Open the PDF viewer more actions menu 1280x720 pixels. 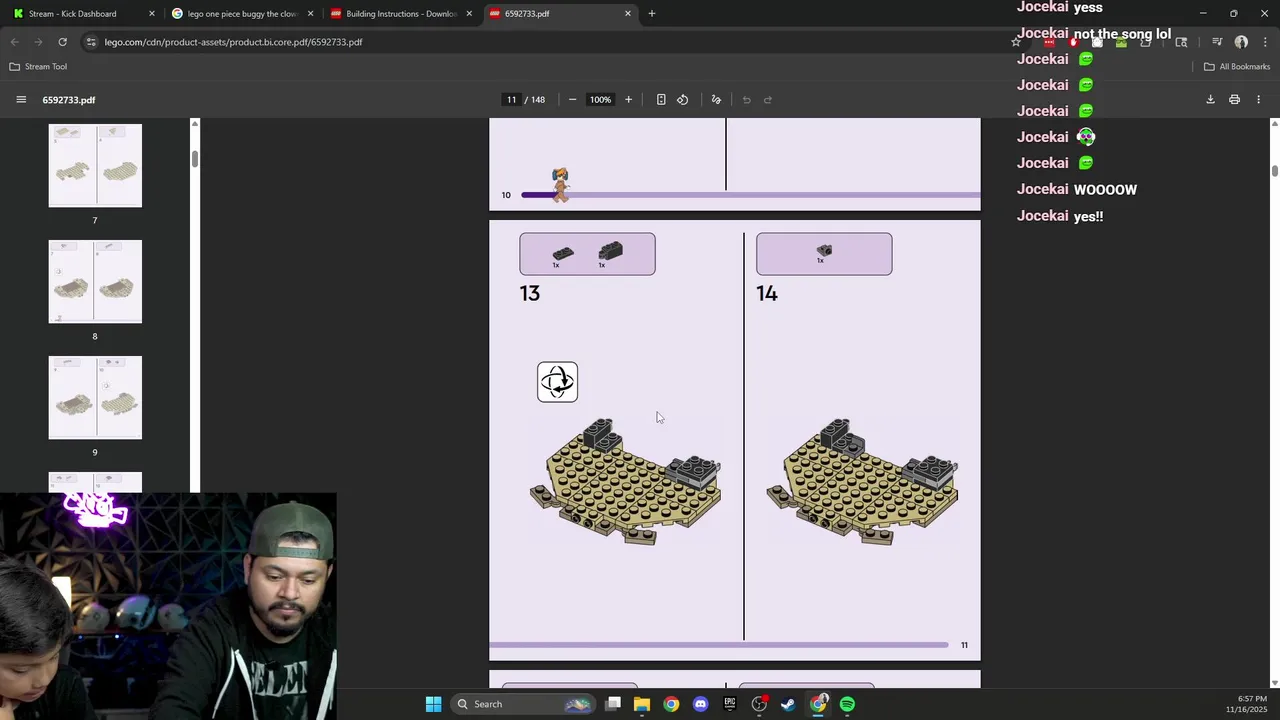[x=1258, y=100]
